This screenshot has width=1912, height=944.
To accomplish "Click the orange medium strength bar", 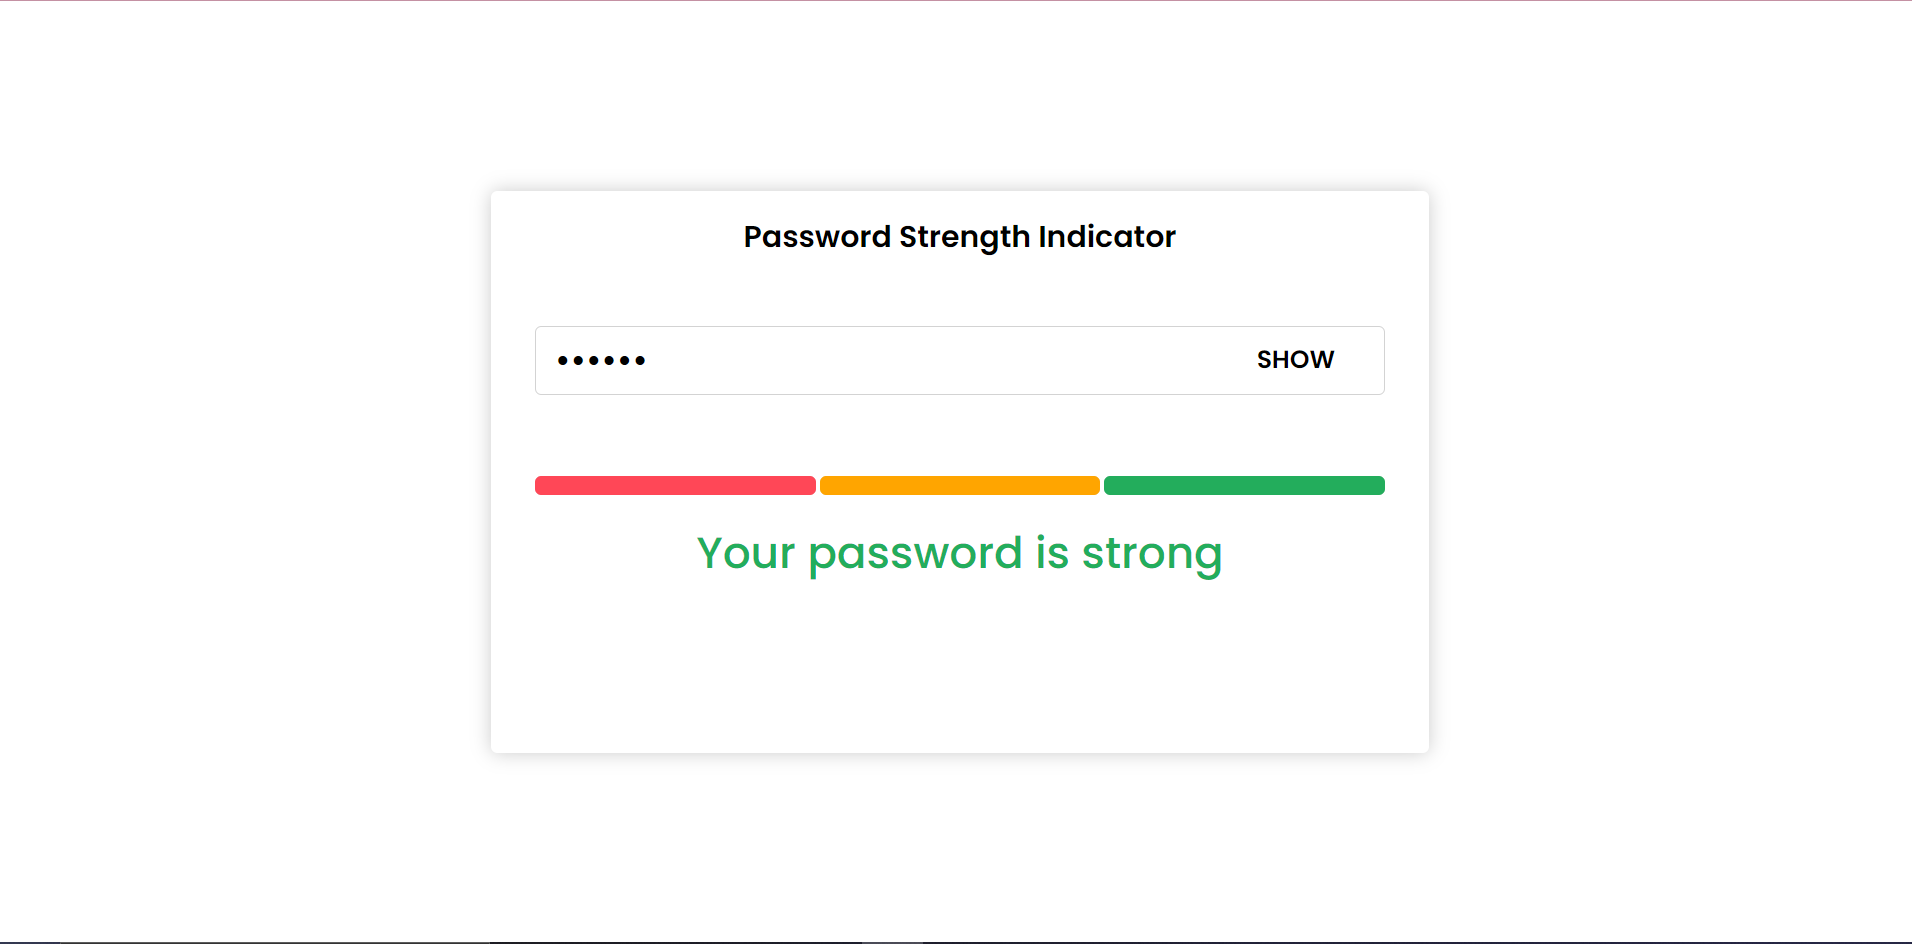I will [x=959, y=486].
